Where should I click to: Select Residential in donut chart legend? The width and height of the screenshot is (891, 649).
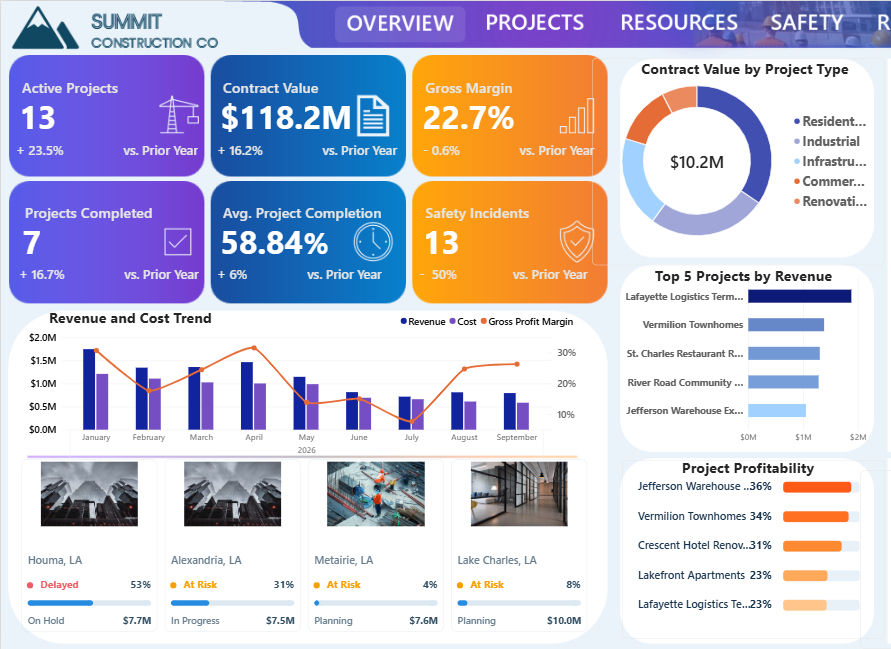coord(830,121)
